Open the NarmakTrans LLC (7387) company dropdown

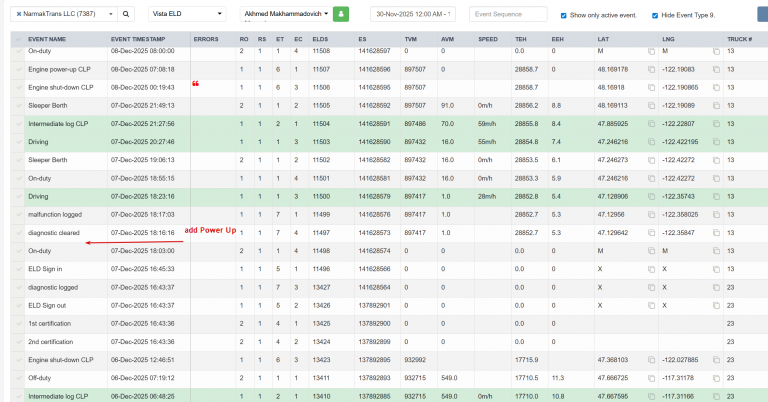[x=64, y=14]
